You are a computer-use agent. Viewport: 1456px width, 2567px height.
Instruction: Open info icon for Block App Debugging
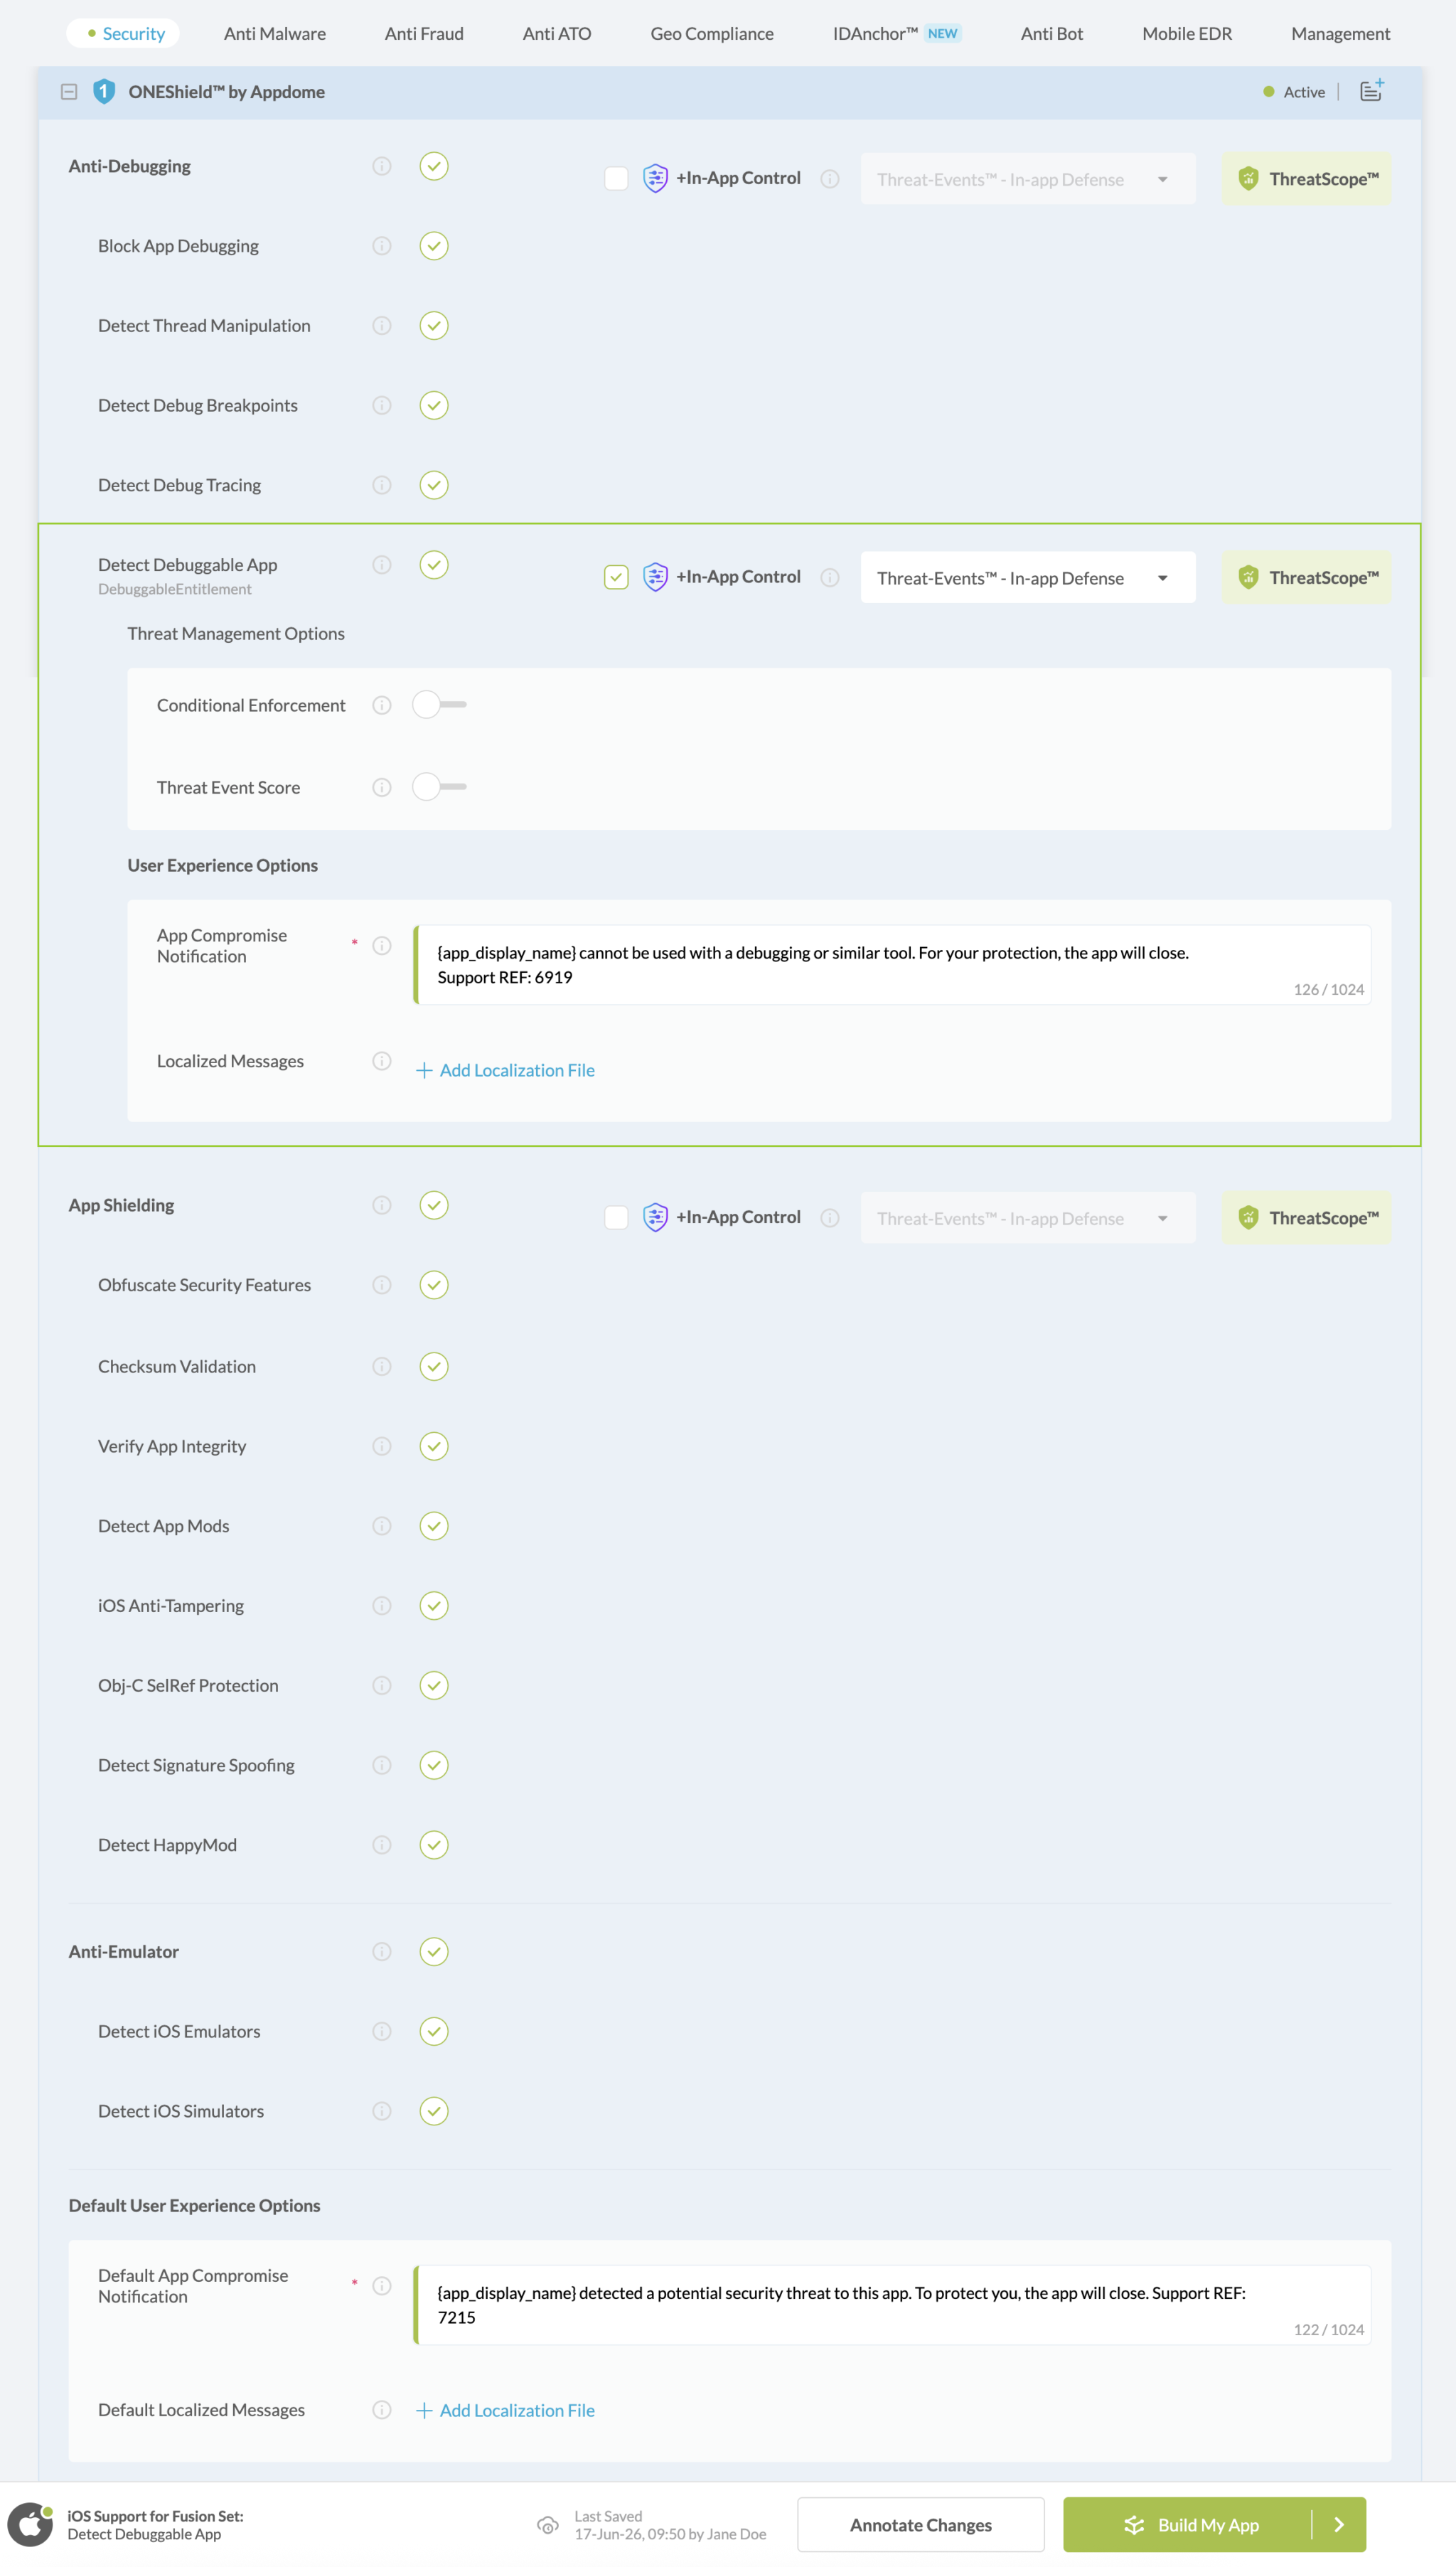tap(382, 246)
